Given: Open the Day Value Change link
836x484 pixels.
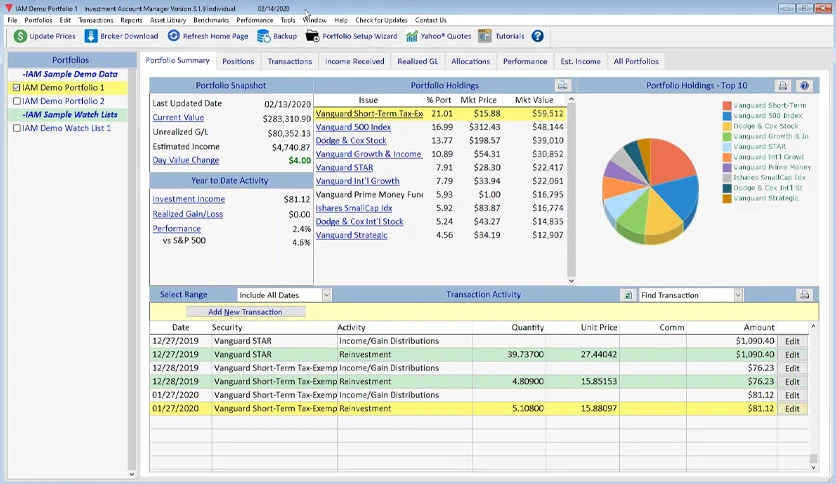Looking at the screenshot, I should pyautogui.click(x=186, y=160).
